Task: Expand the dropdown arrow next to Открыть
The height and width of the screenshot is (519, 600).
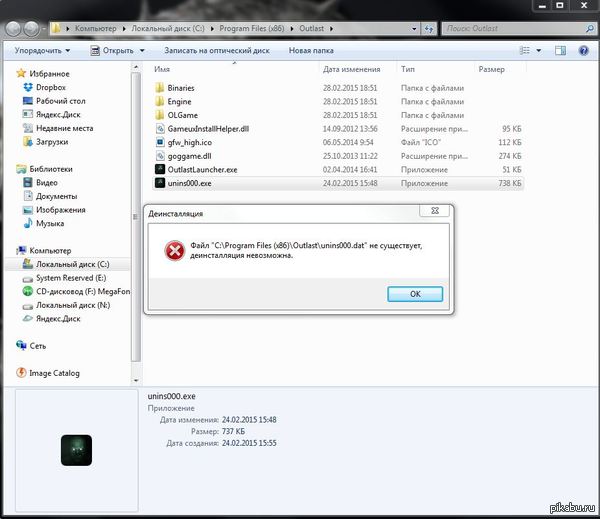Action: pyautogui.click(x=142, y=51)
